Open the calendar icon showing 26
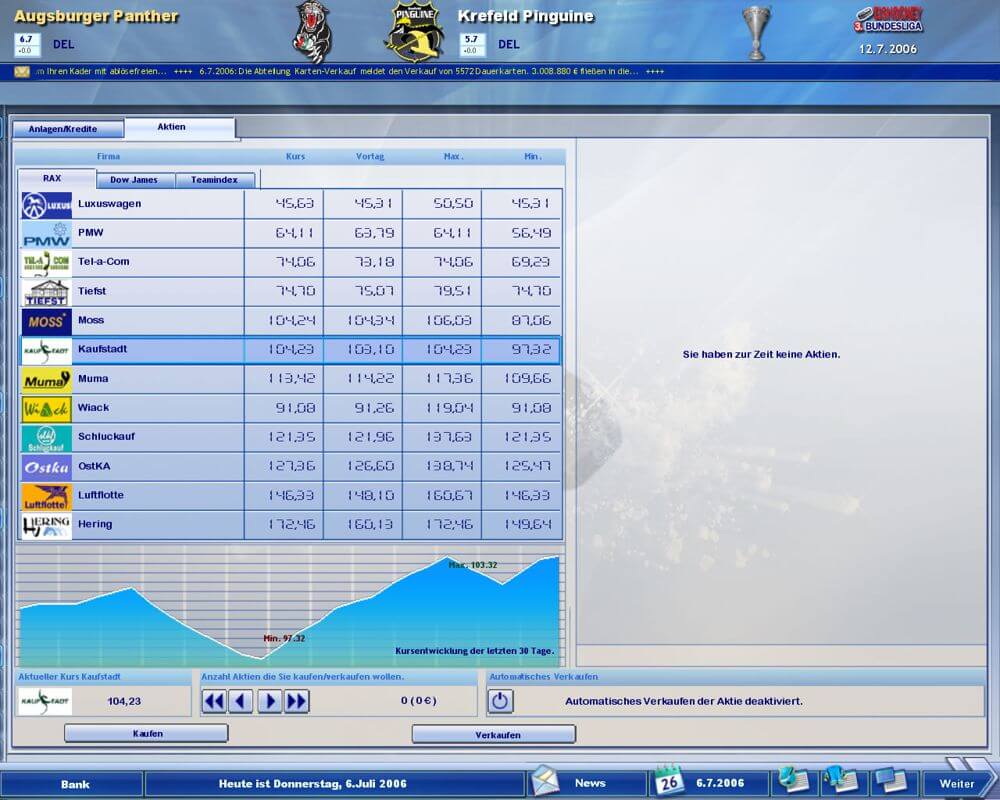 click(668, 781)
